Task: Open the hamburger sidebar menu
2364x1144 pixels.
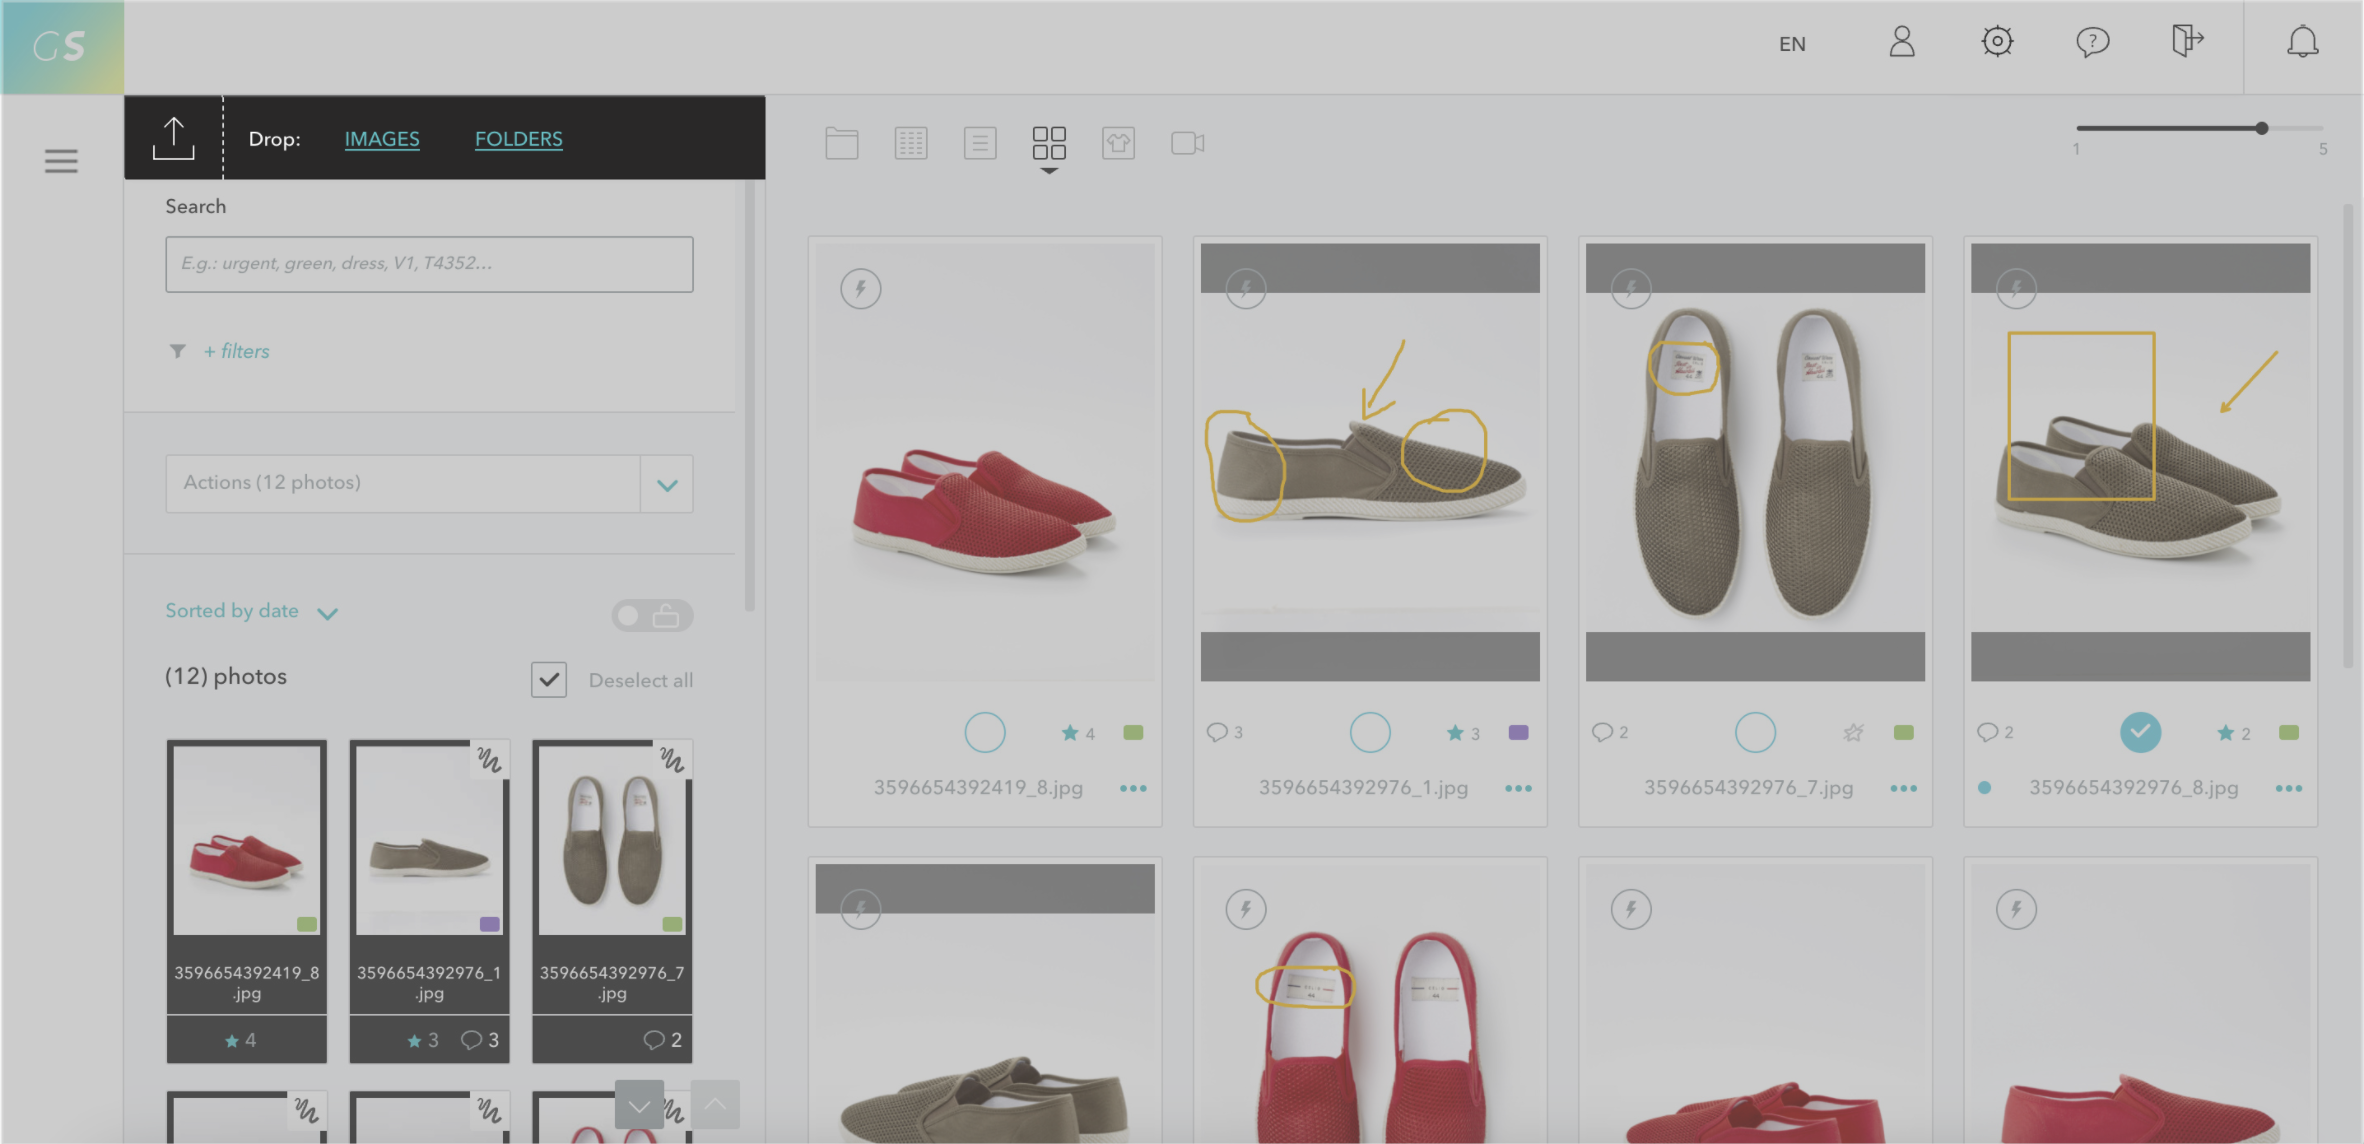Action: (61, 161)
